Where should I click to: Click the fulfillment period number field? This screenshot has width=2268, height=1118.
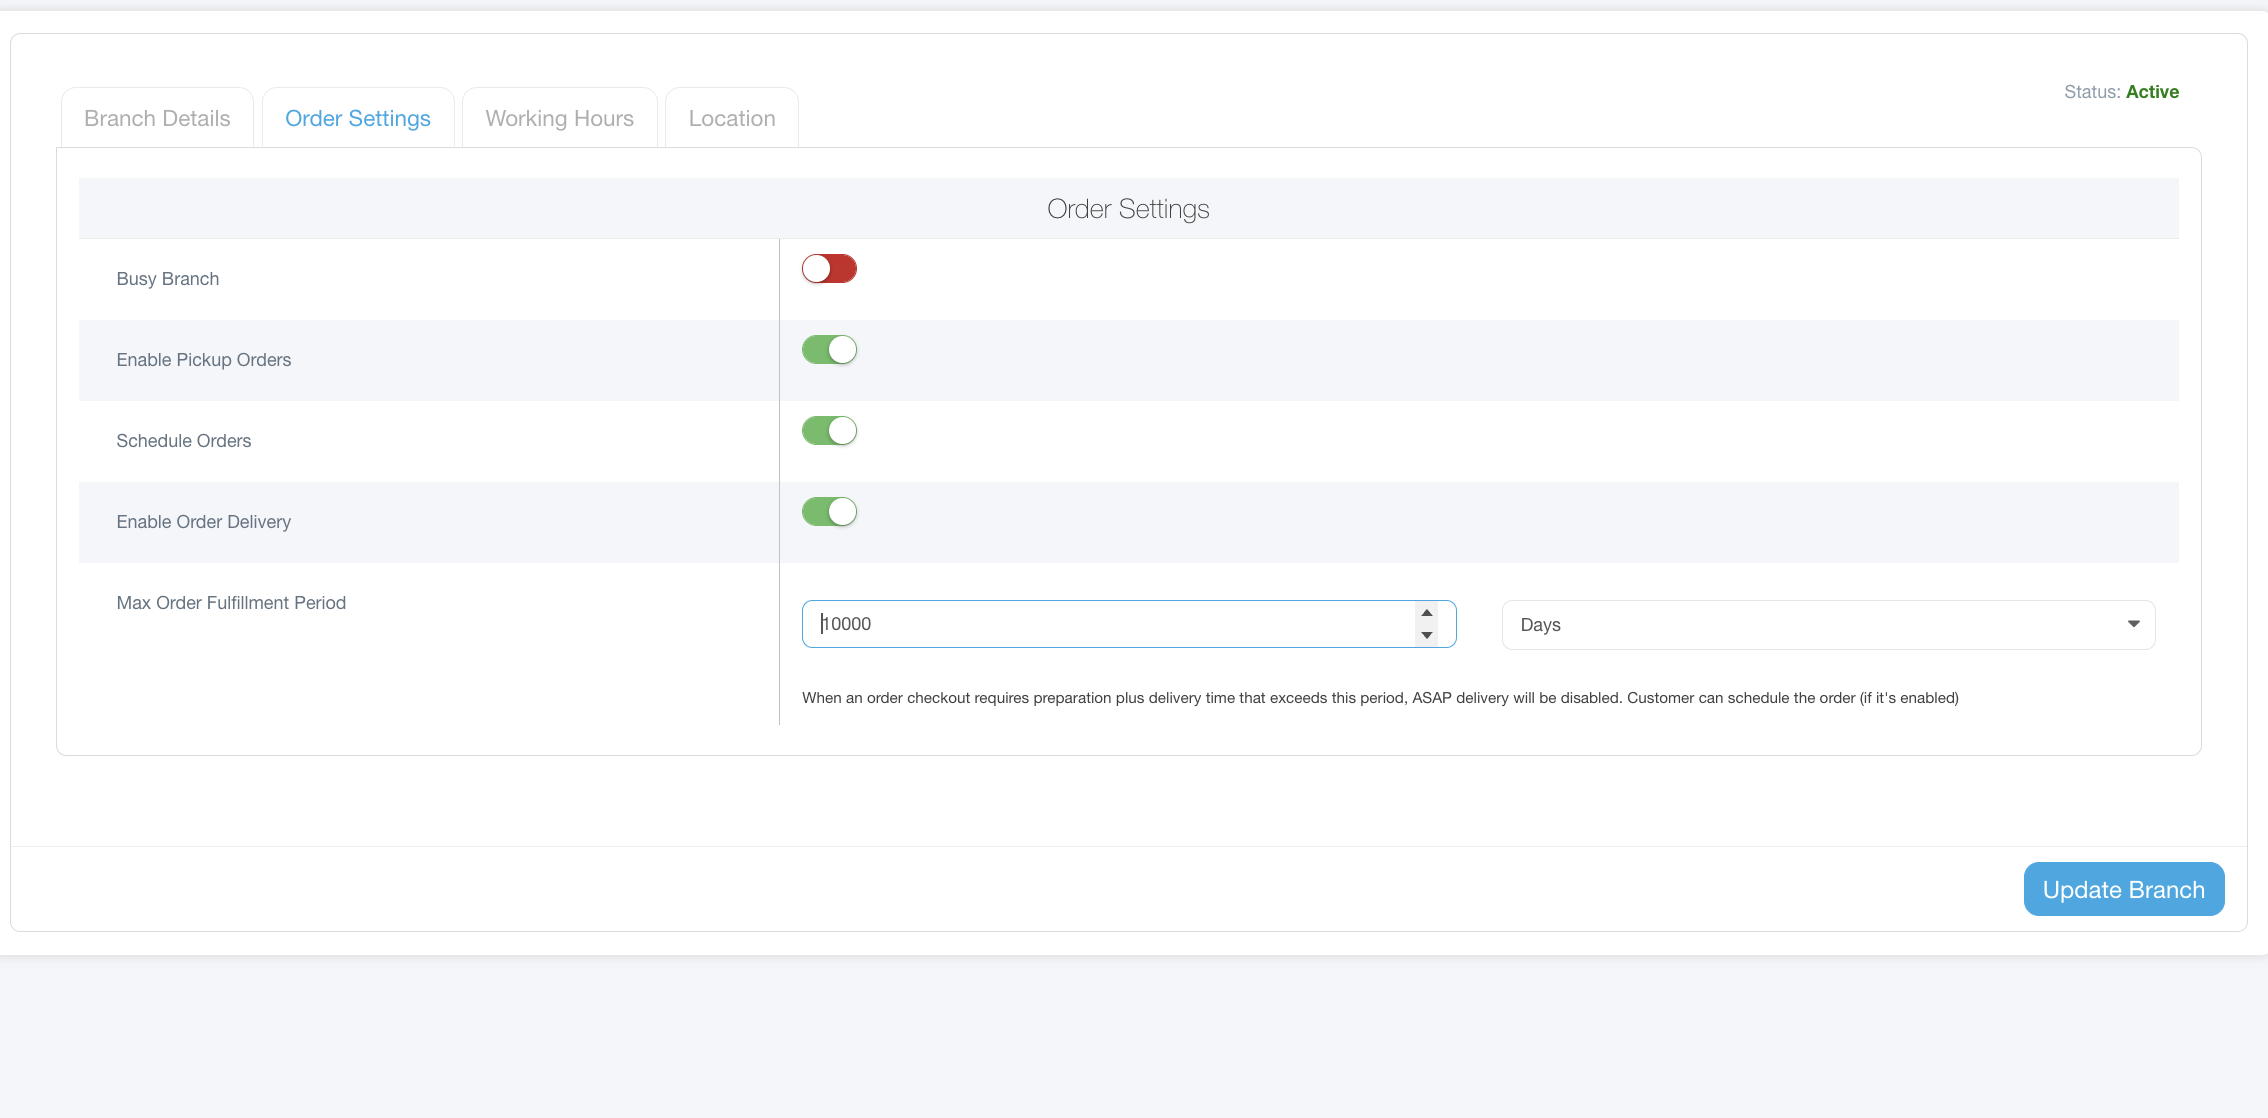point(1100,624)
